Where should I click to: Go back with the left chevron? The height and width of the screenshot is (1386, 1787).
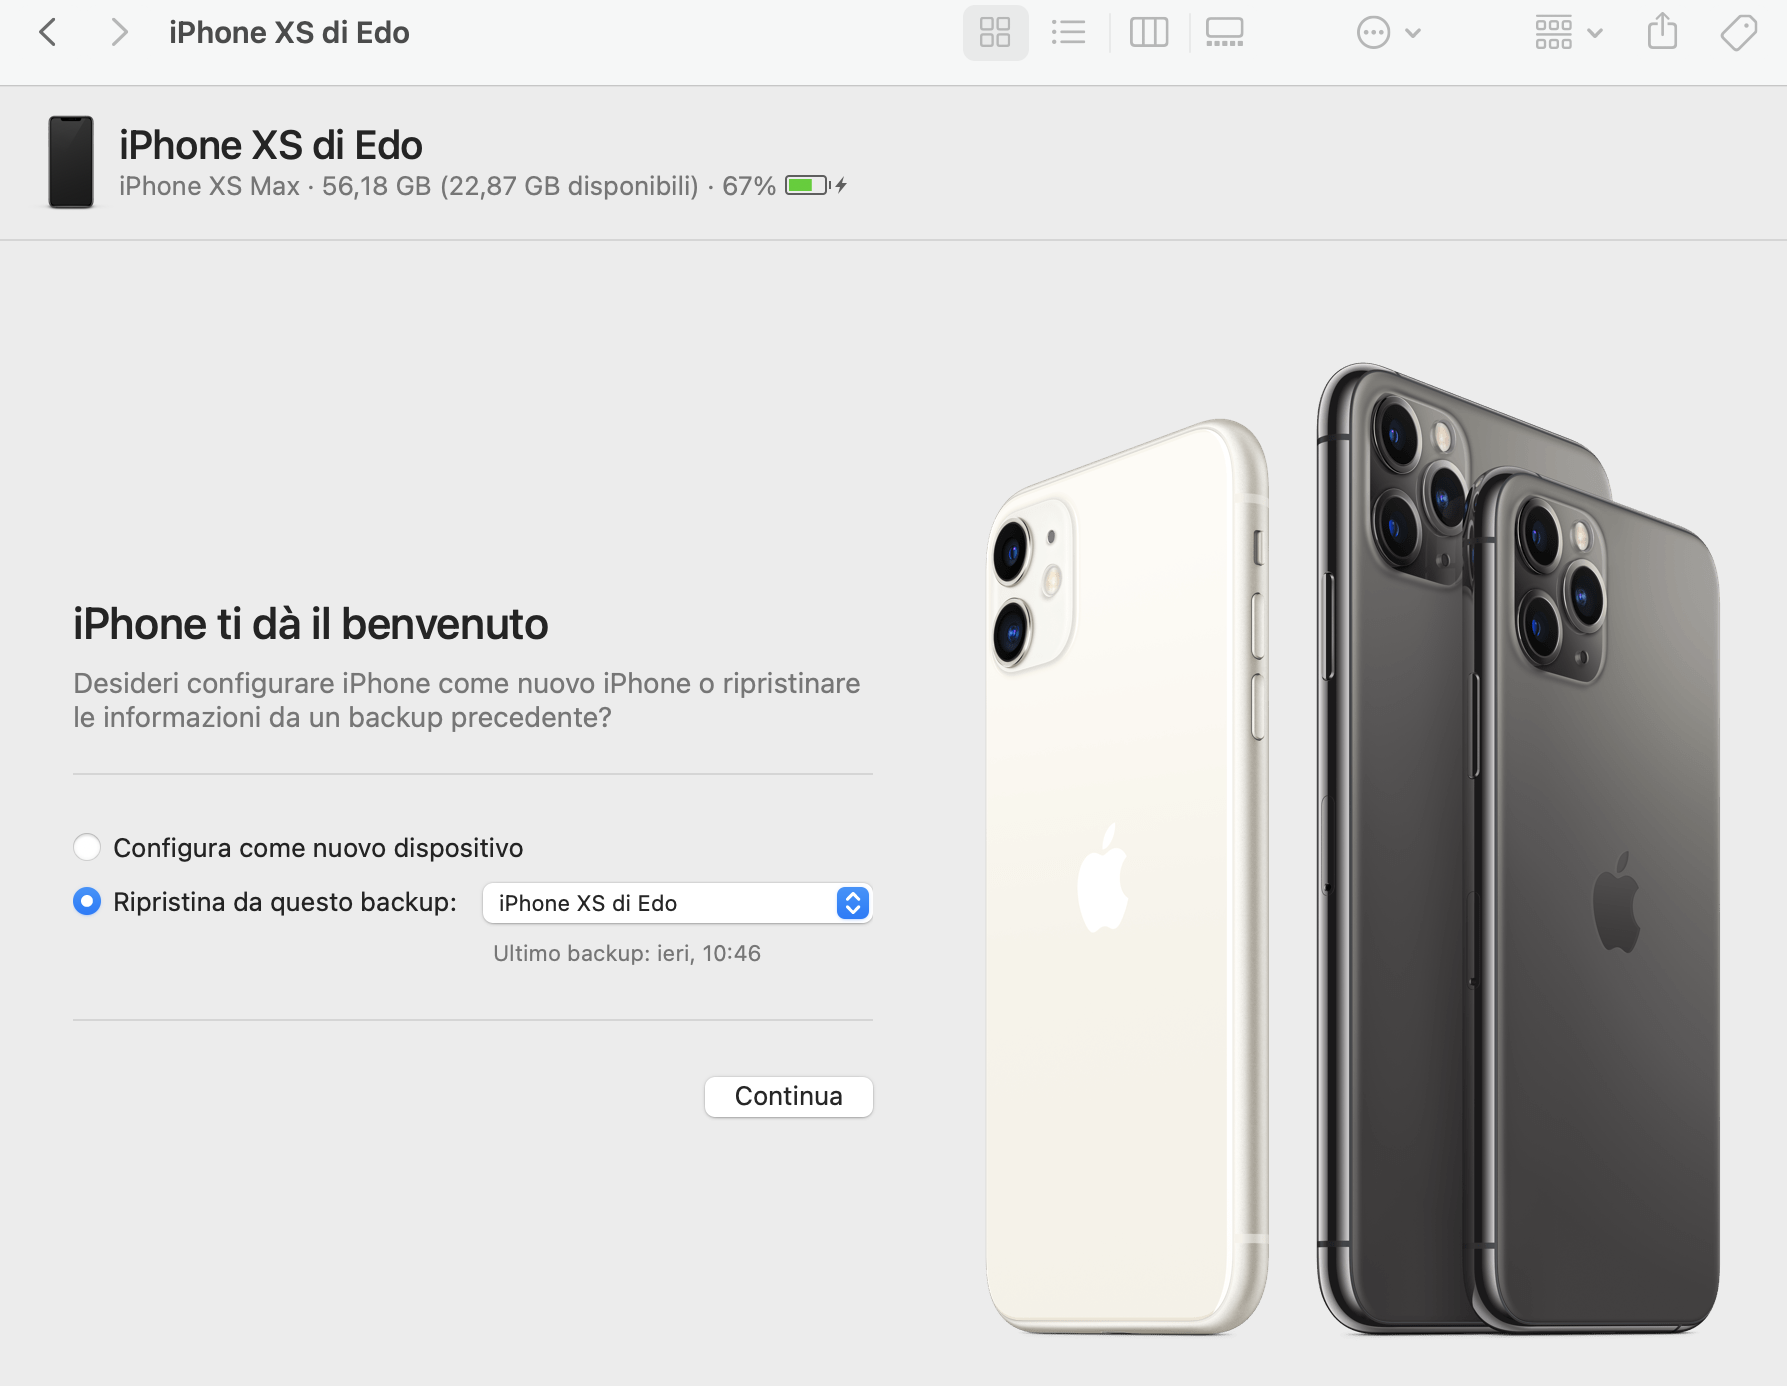click(47, 33)
